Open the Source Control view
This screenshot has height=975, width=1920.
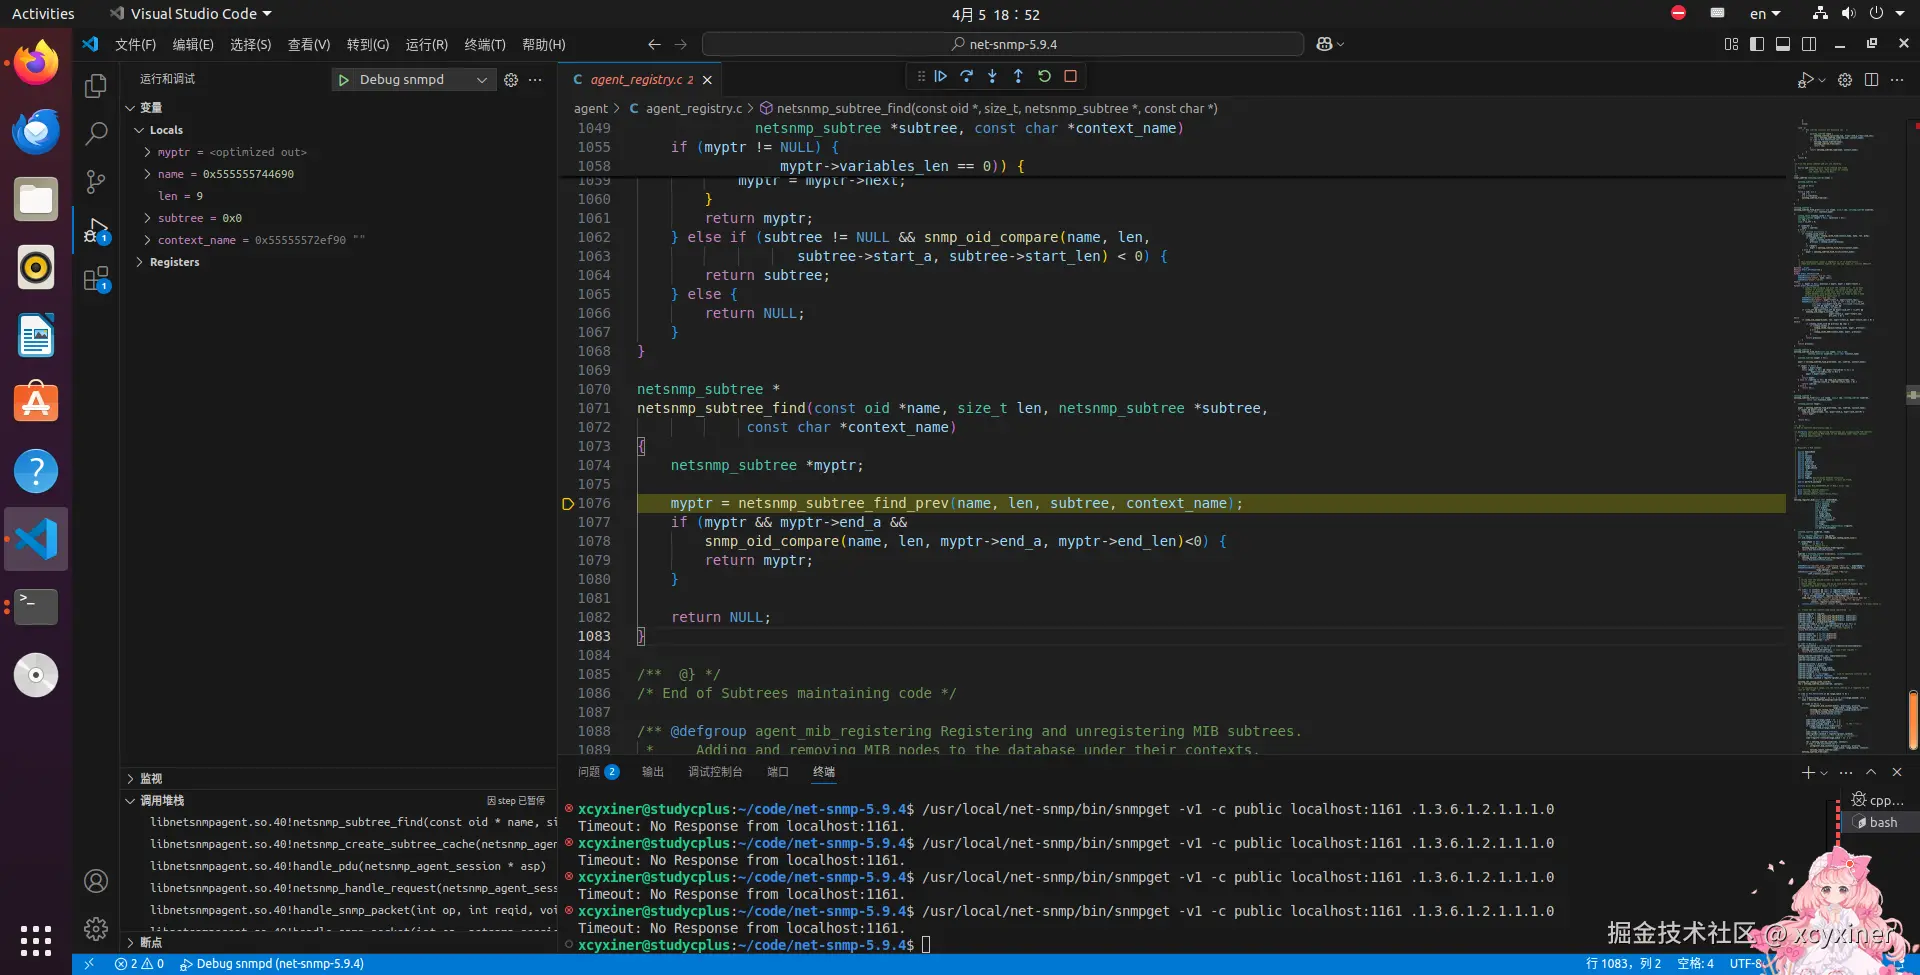(96, 181)
